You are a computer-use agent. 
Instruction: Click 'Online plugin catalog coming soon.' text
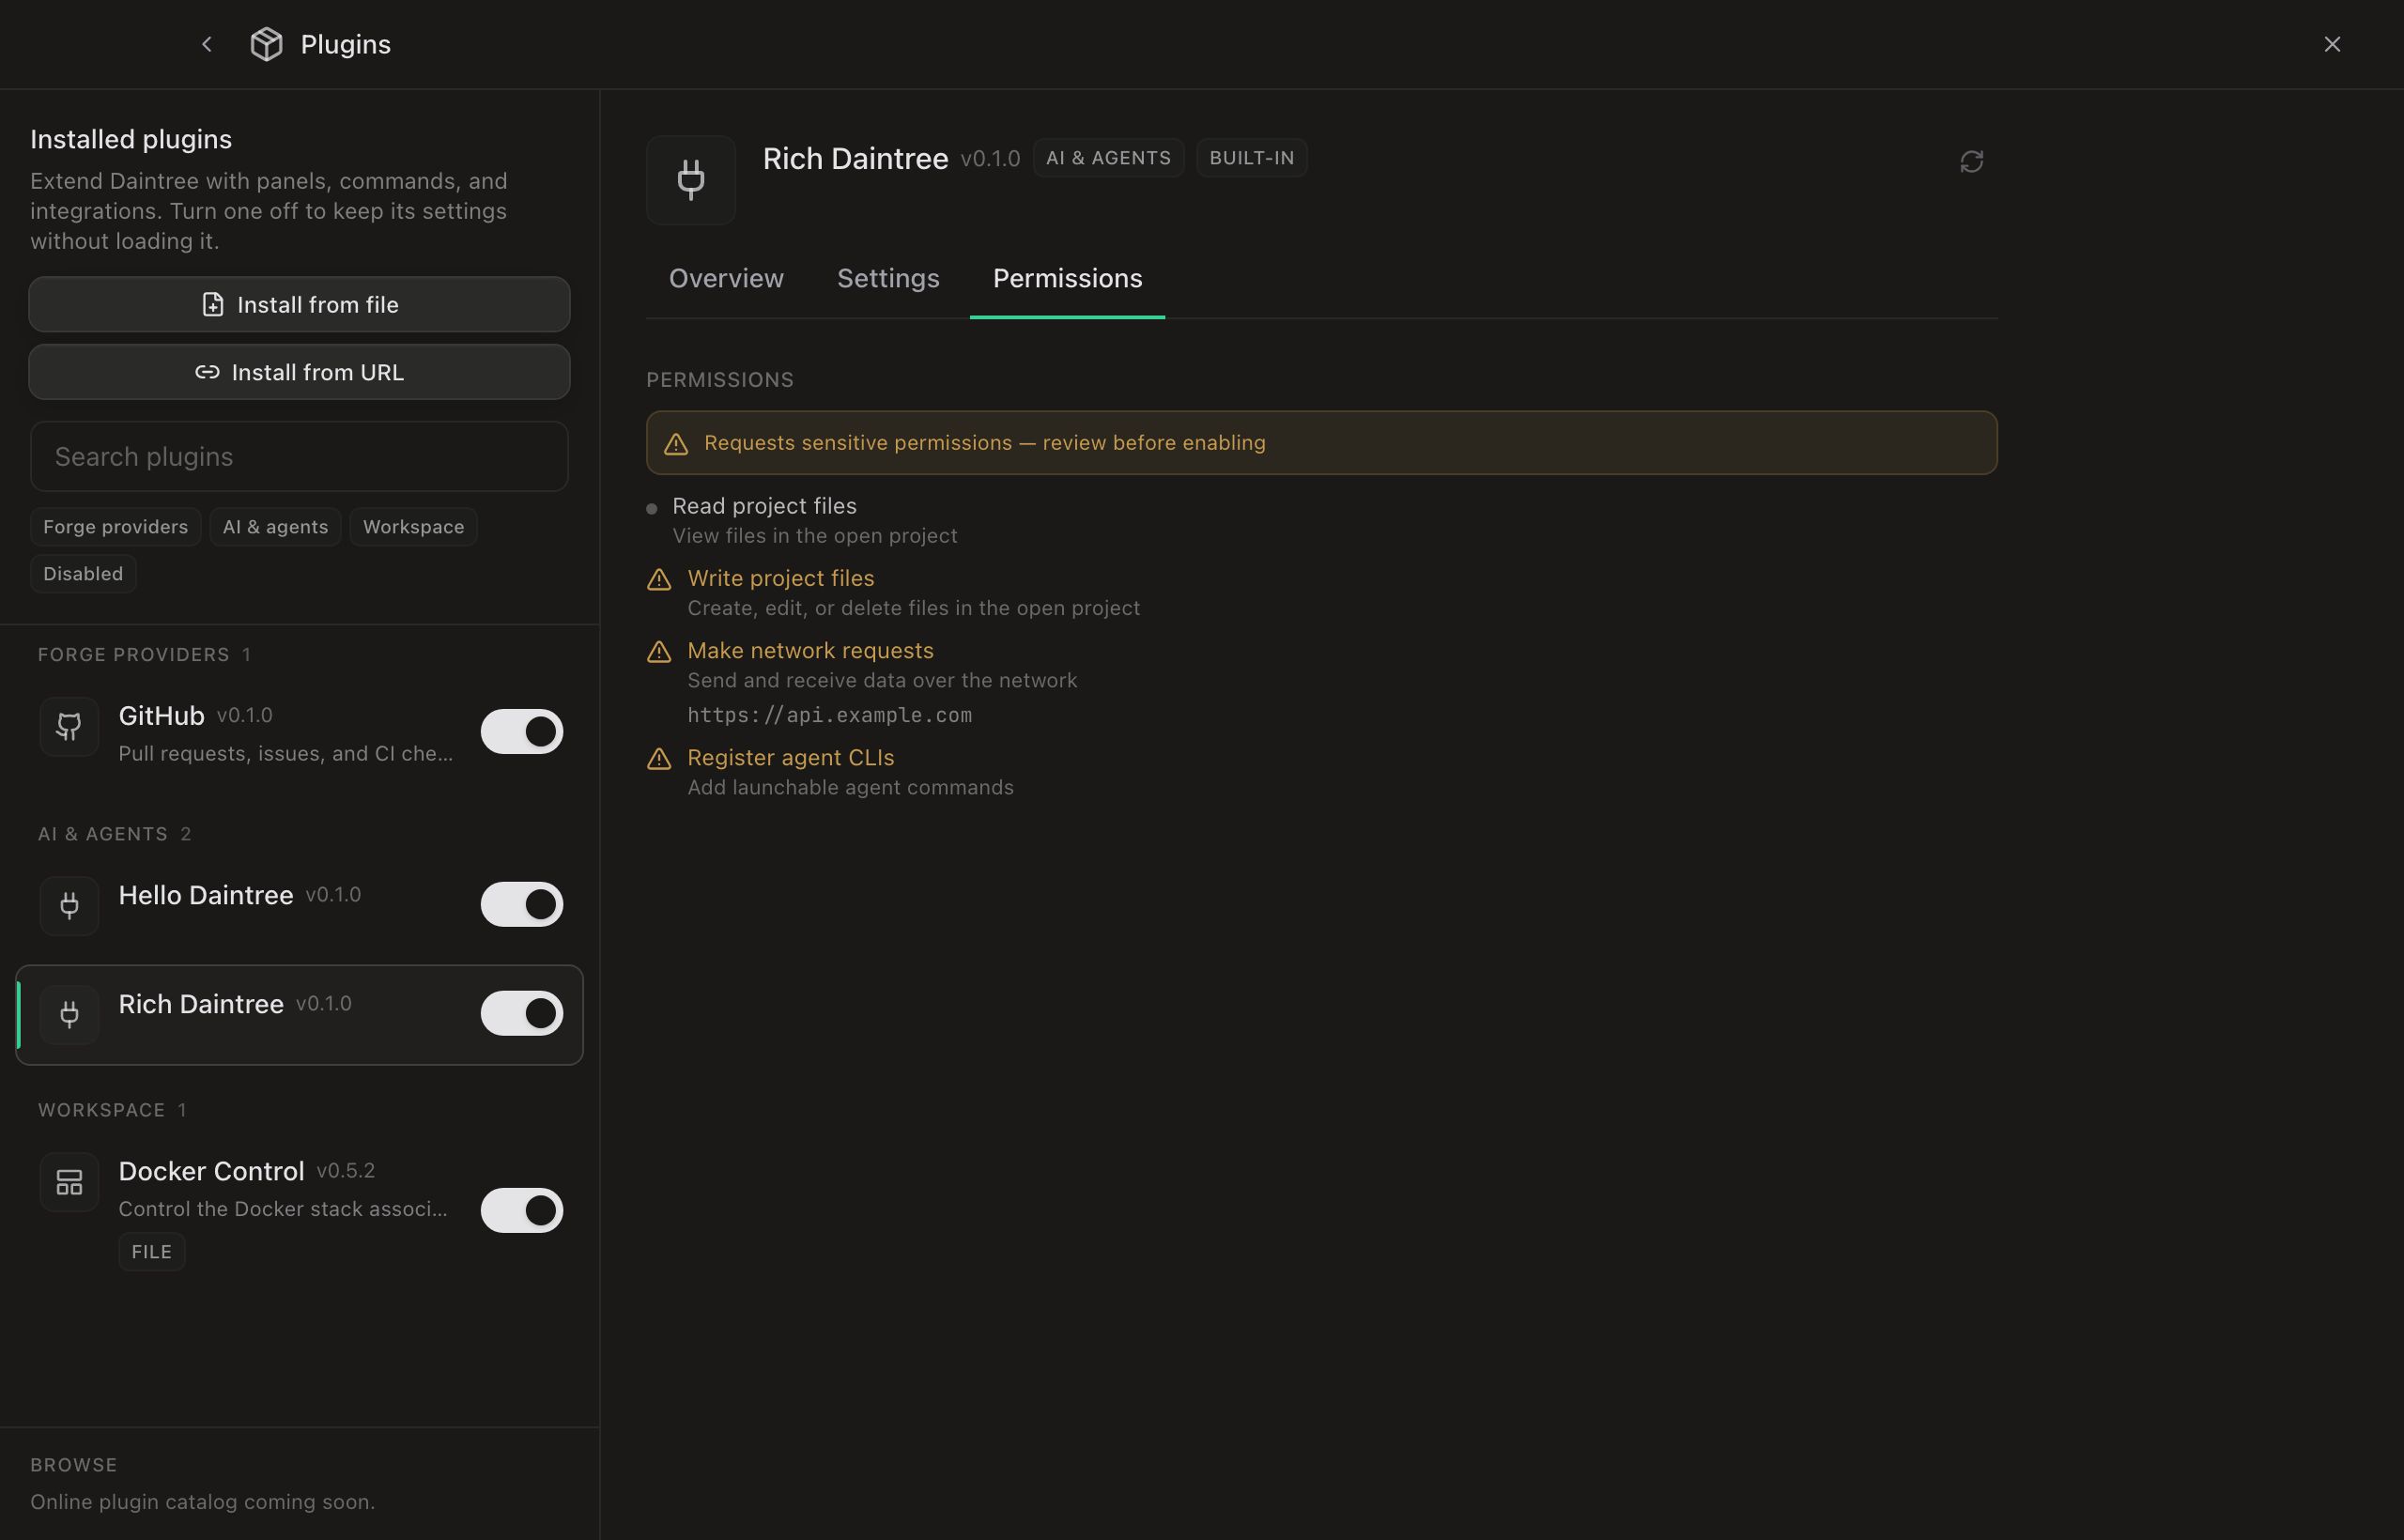point(202,1502)
